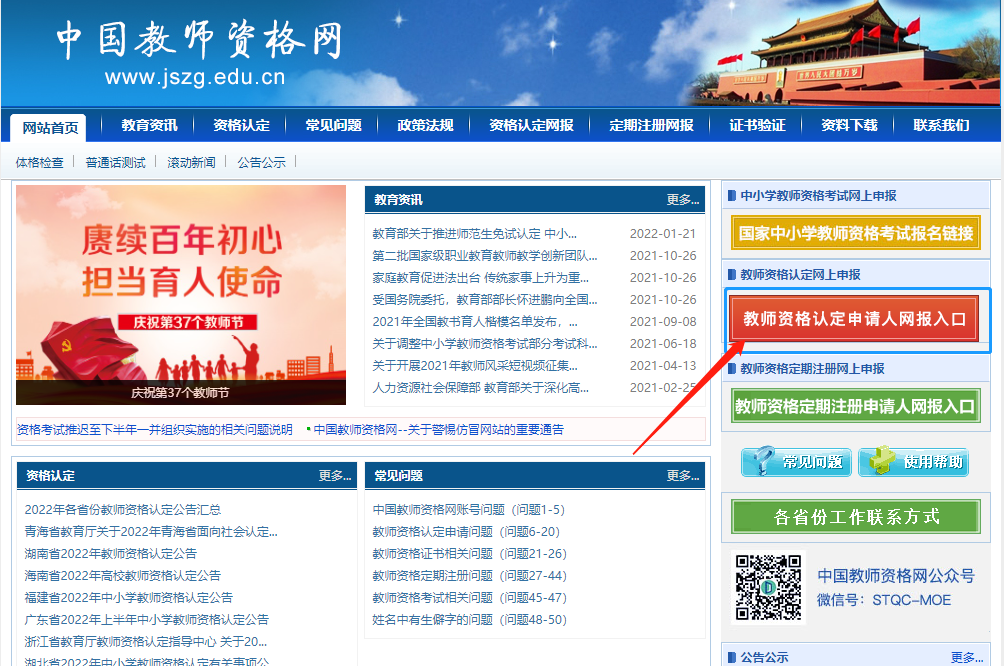Go to 证书验证 in the navigation
This screenshot has width=1004, height=666.
(757, 125)
